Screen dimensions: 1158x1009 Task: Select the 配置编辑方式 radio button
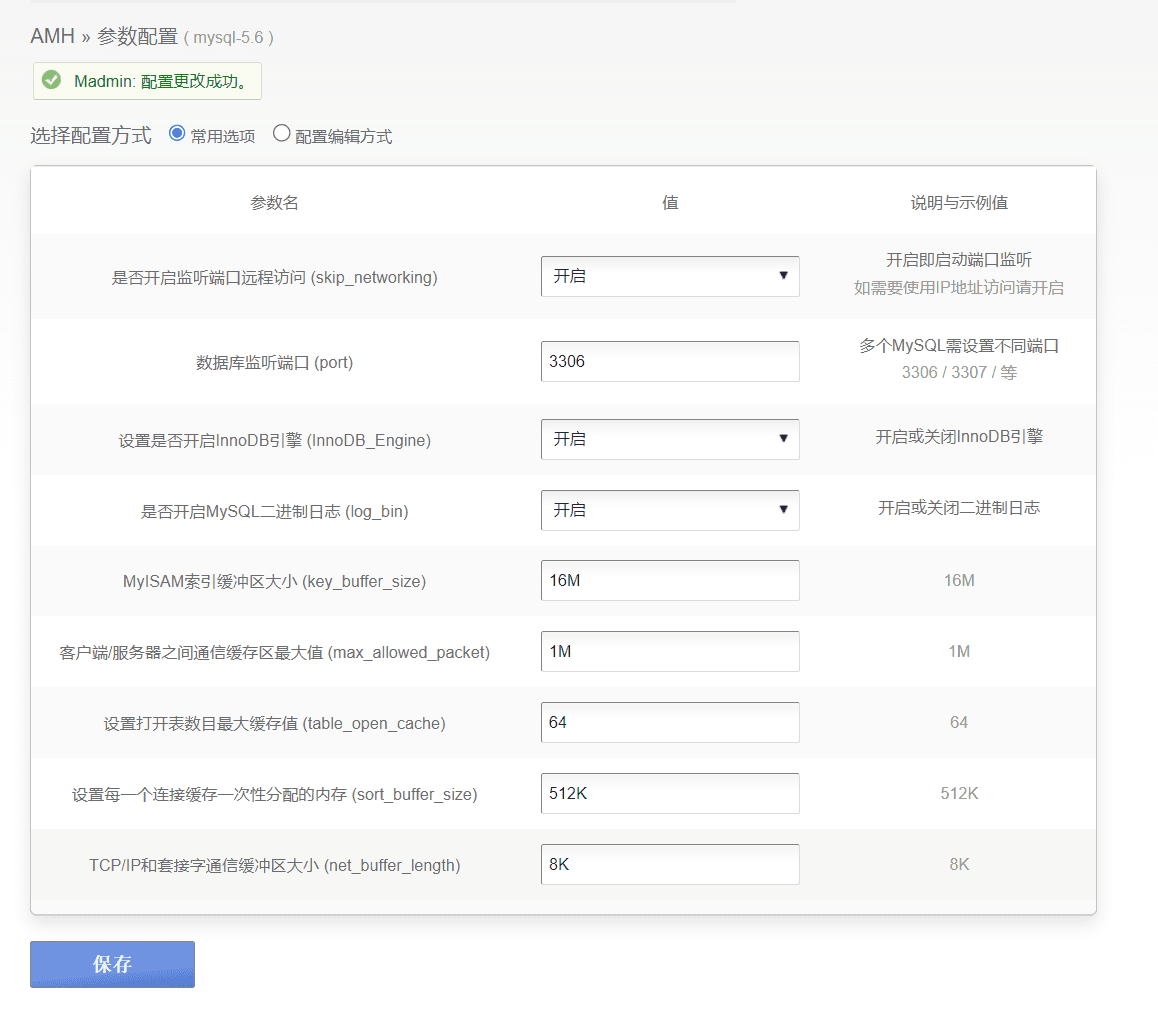[x=281, y=133]
